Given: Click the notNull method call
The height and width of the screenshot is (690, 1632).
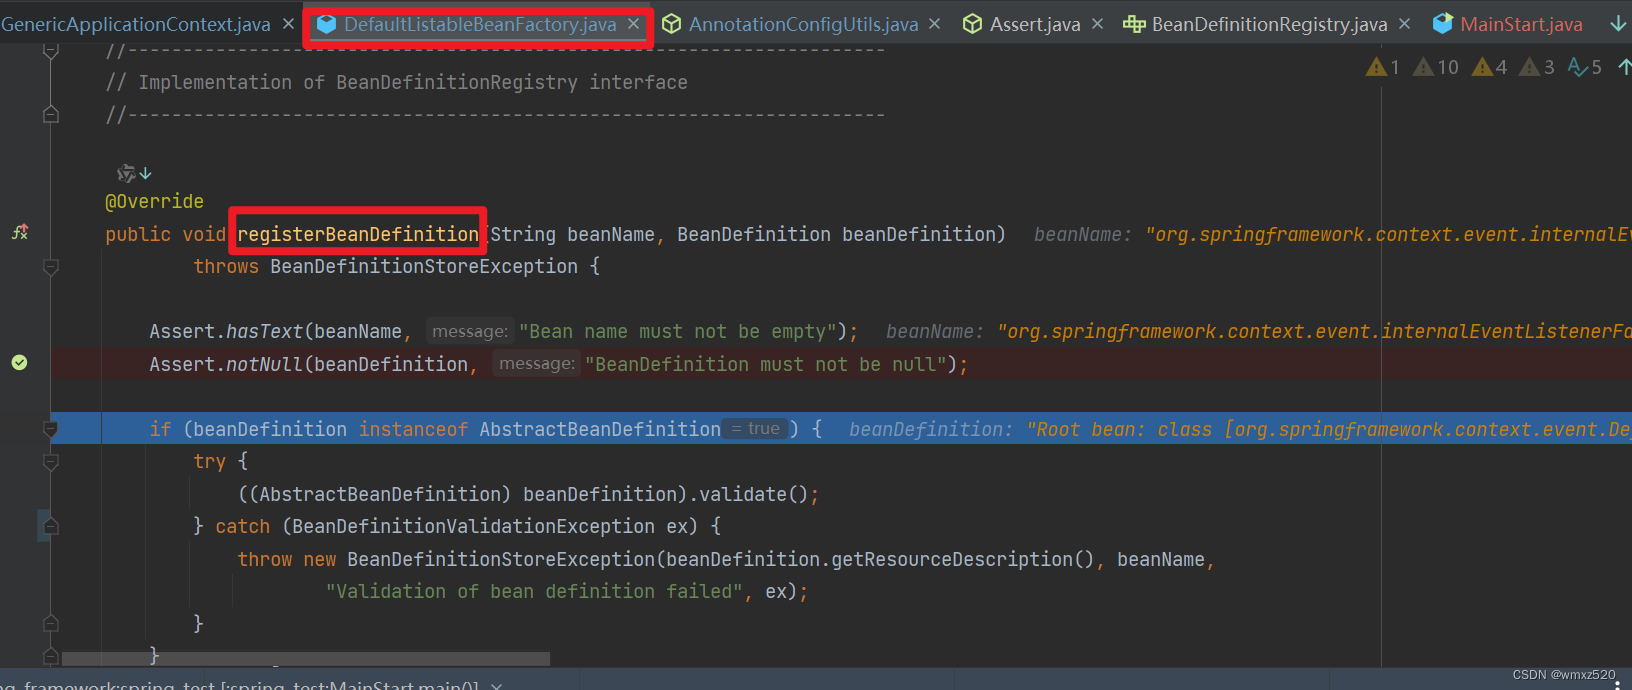Looking at the screenshot, I should pyautogui.click(x=264, y=364).
